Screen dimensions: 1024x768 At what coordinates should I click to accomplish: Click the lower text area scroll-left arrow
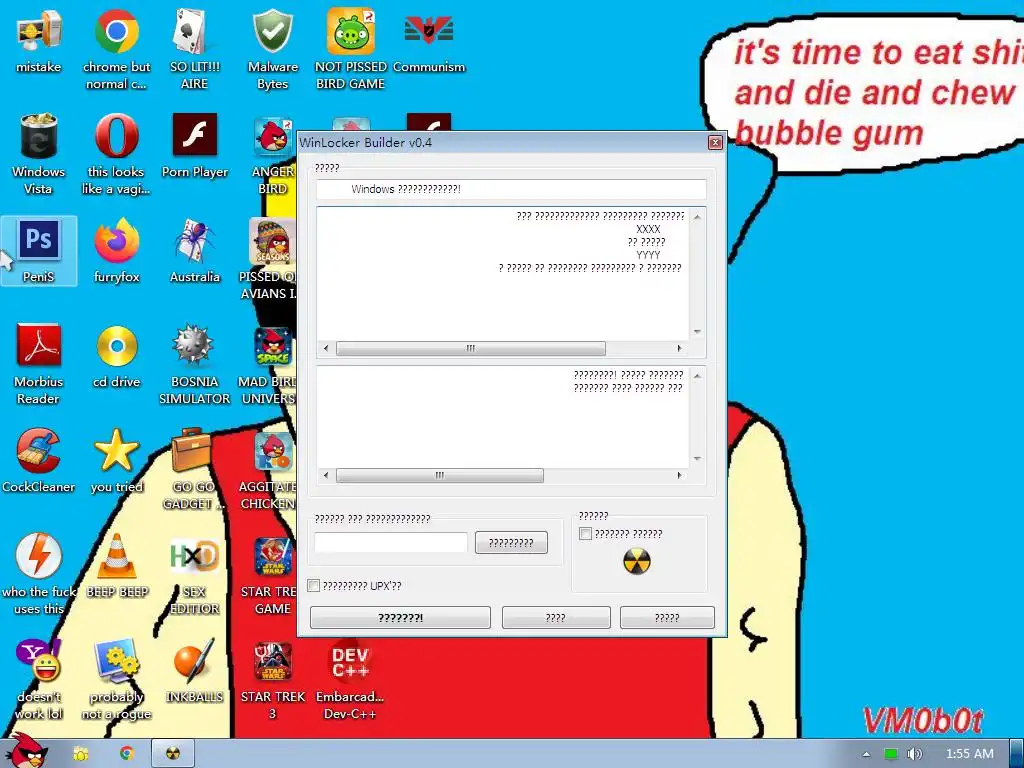pos(326,475)
